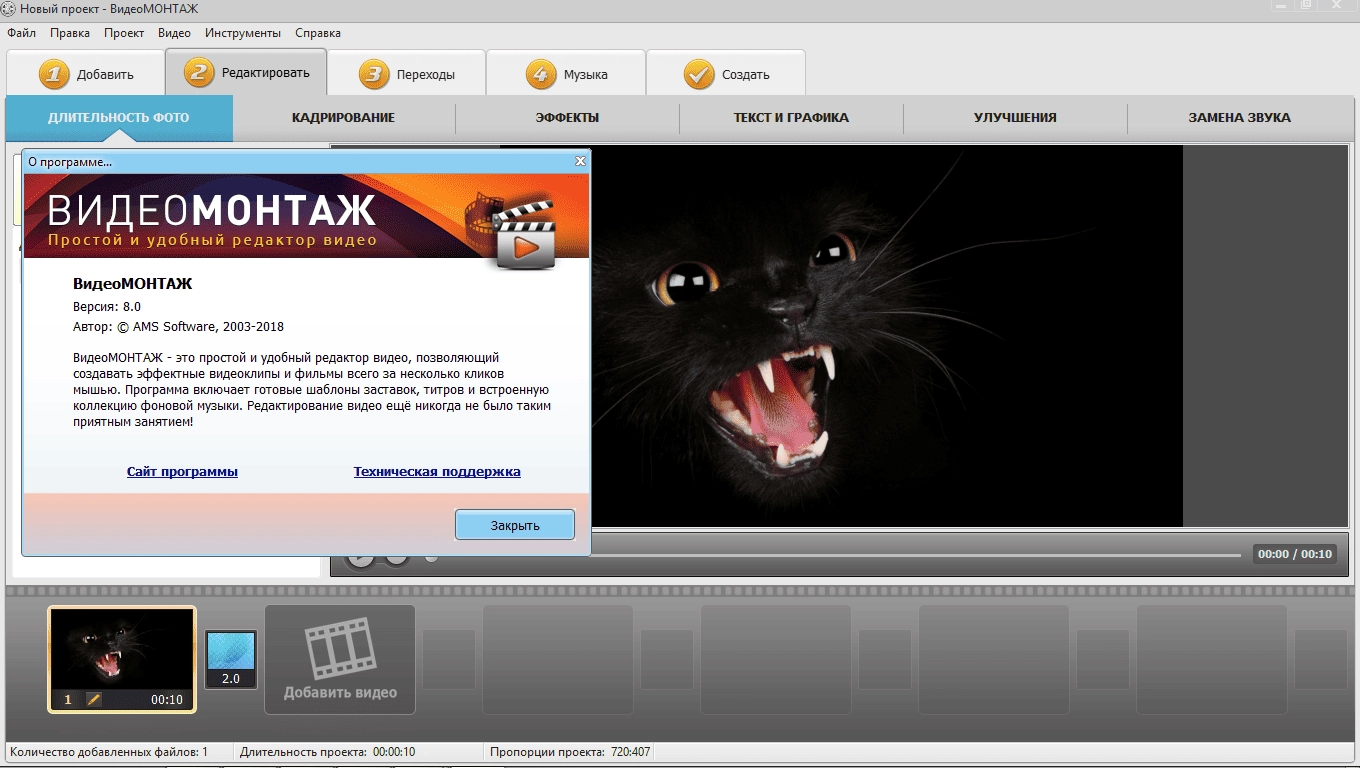Go to the Создать tab with checkmark

[x=726, y=74]
